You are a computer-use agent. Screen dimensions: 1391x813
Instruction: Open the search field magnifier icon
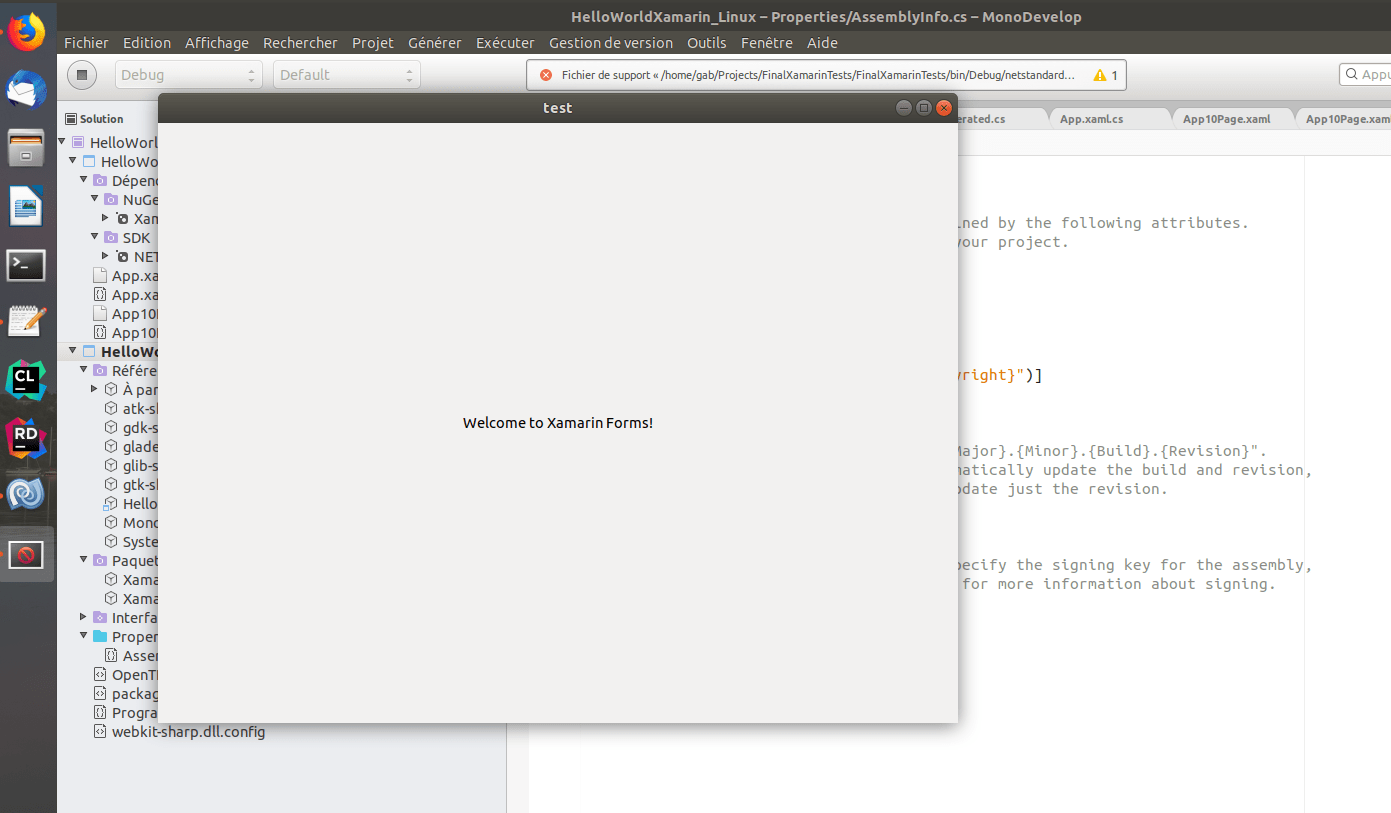[1352, 74]
